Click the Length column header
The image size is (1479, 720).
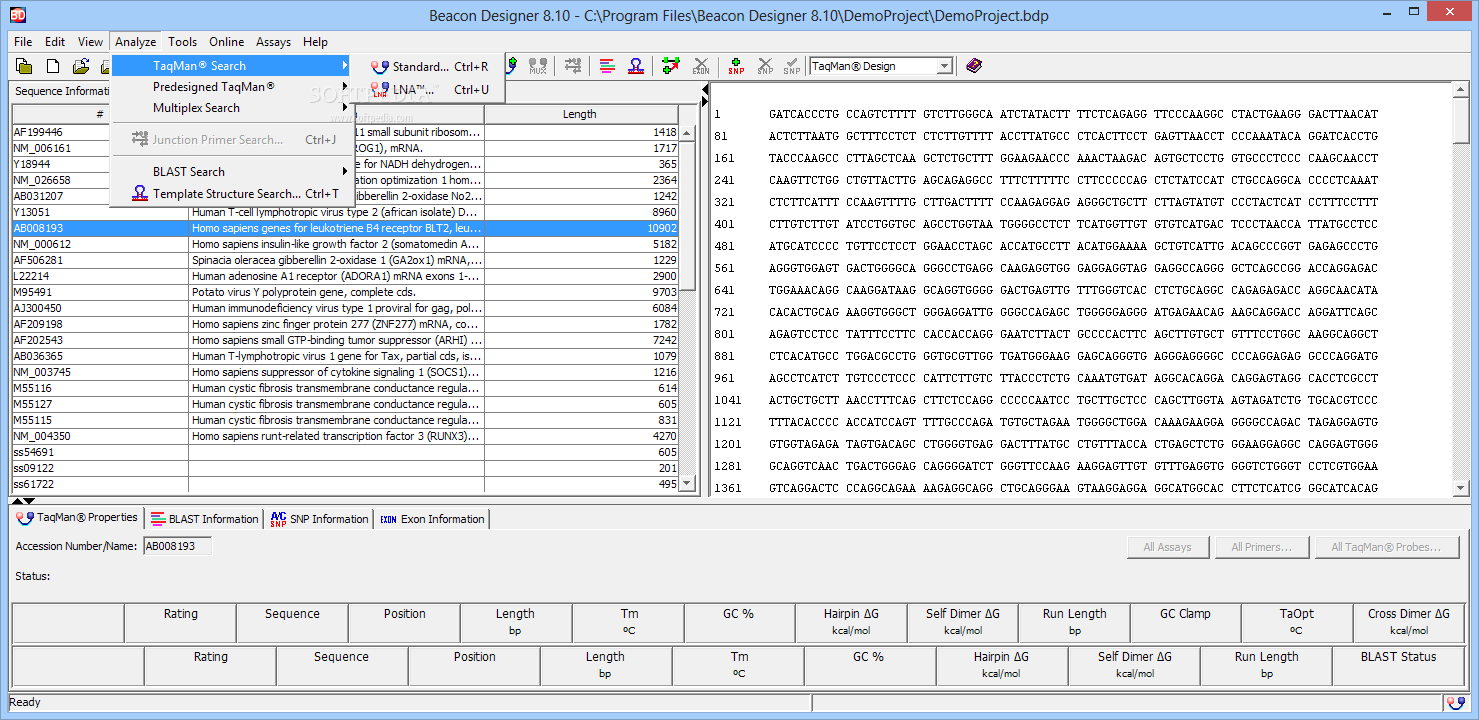(x=580, y=114)
